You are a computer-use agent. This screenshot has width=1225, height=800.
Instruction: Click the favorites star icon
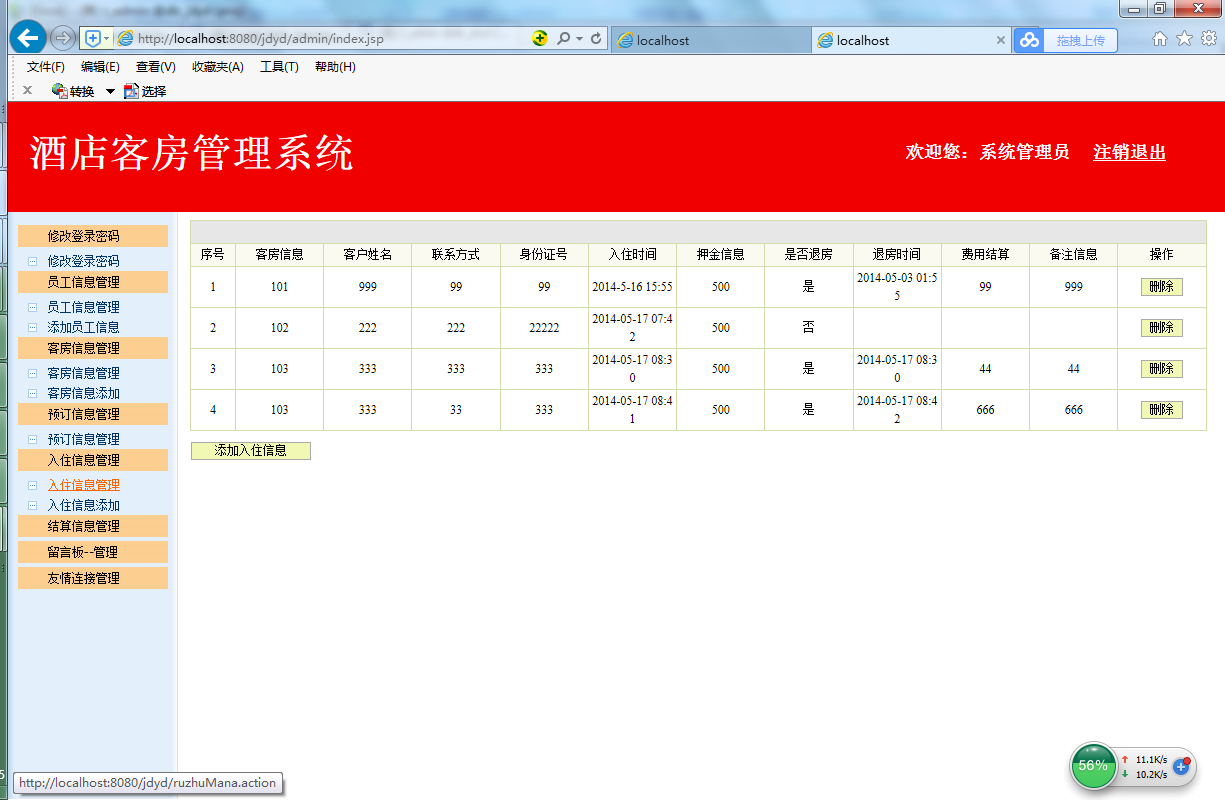point(1184,39)
